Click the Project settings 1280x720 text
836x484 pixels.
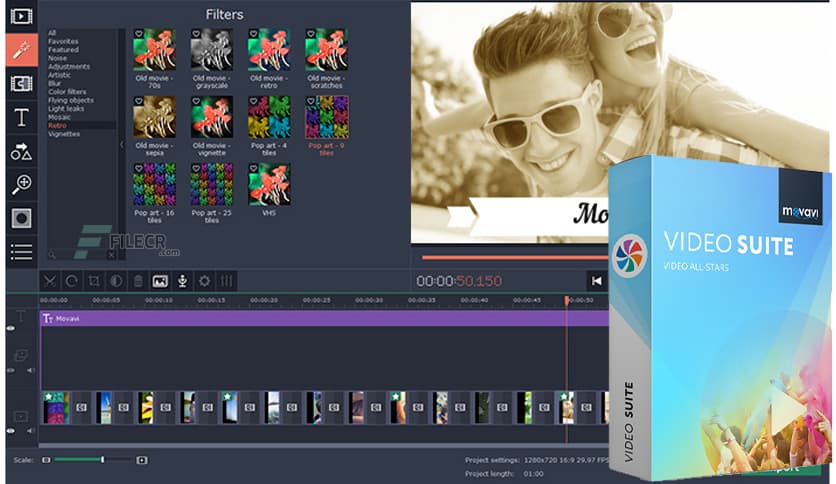coord(536,460)
